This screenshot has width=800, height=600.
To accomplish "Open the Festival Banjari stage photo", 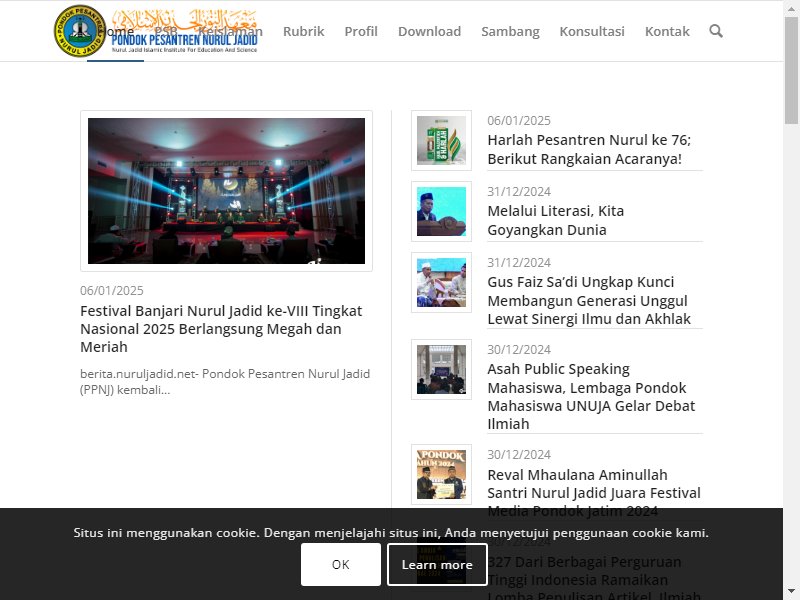I will pyautogui.click(x=227, y=191).
